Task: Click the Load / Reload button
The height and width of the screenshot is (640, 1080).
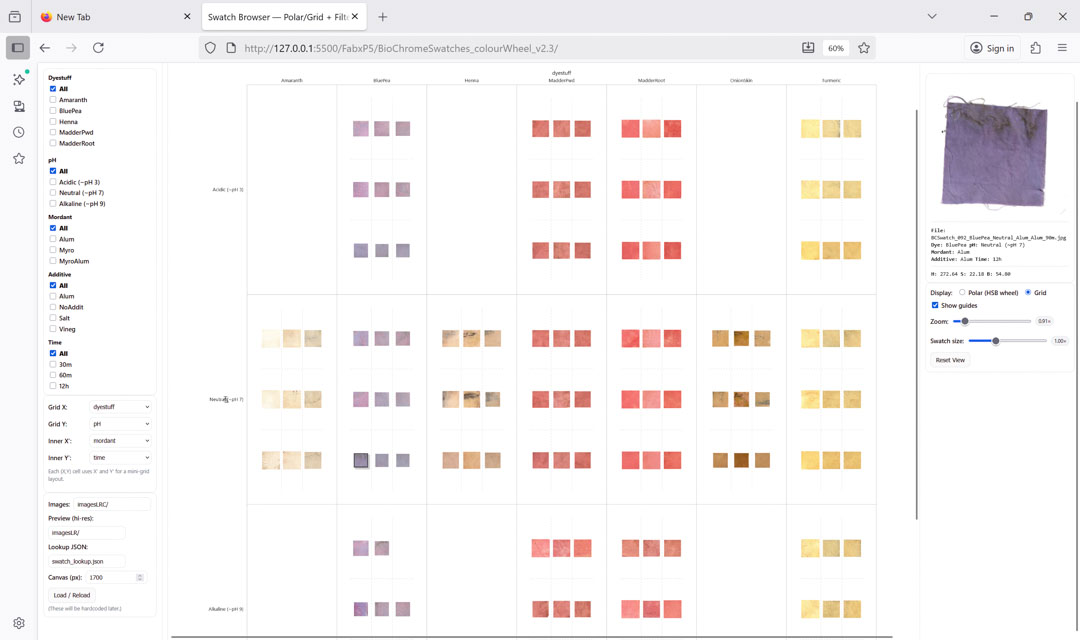Action: 72,595
